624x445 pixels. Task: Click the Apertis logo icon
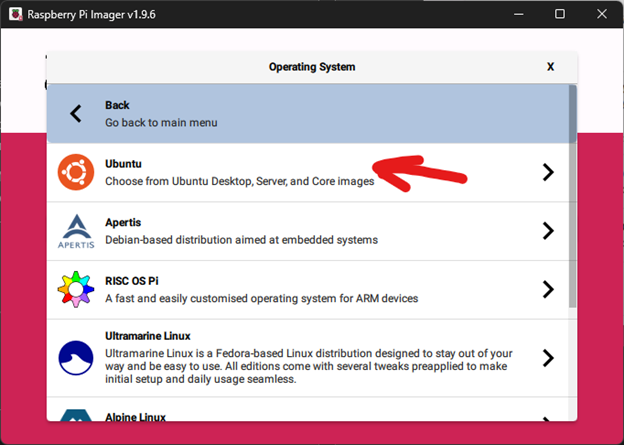tap(76, 231)
